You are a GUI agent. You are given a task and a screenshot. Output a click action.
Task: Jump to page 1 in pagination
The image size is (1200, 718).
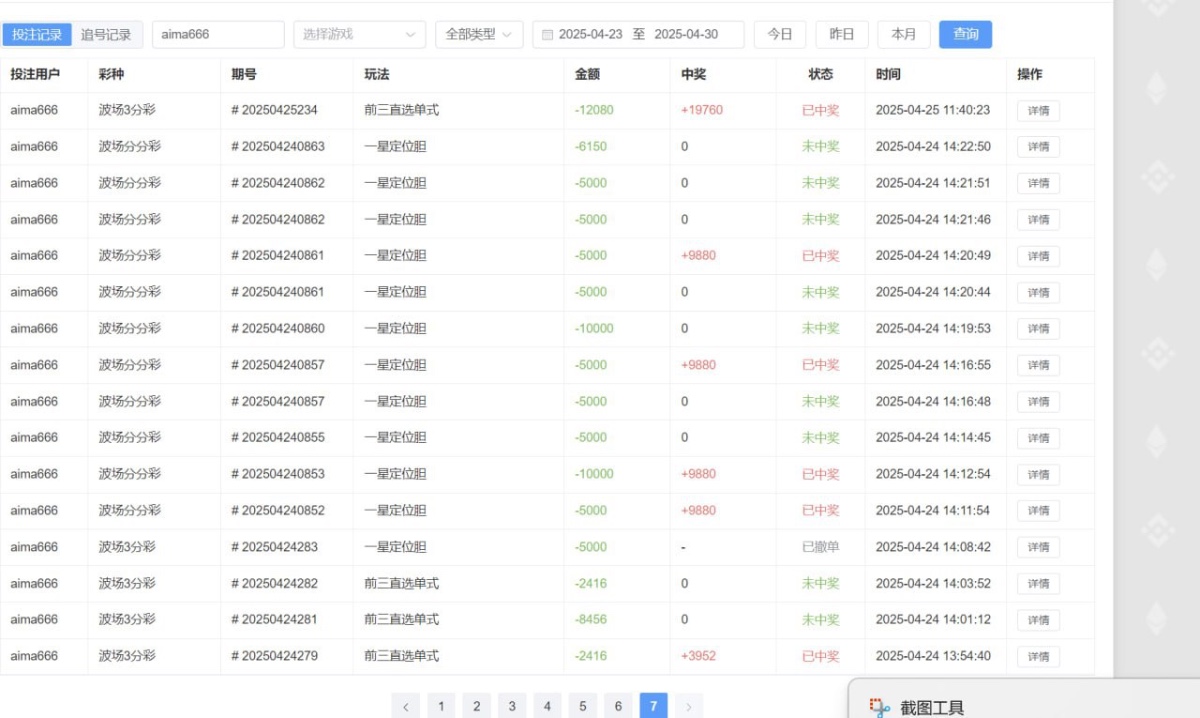pos(441,705)
